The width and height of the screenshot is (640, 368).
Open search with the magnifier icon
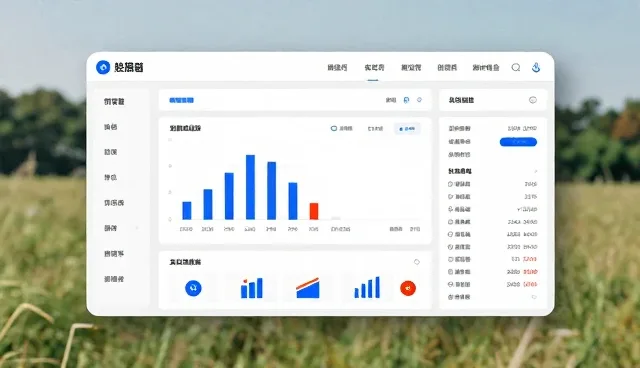pyautogui.click(x=516, y=67)
